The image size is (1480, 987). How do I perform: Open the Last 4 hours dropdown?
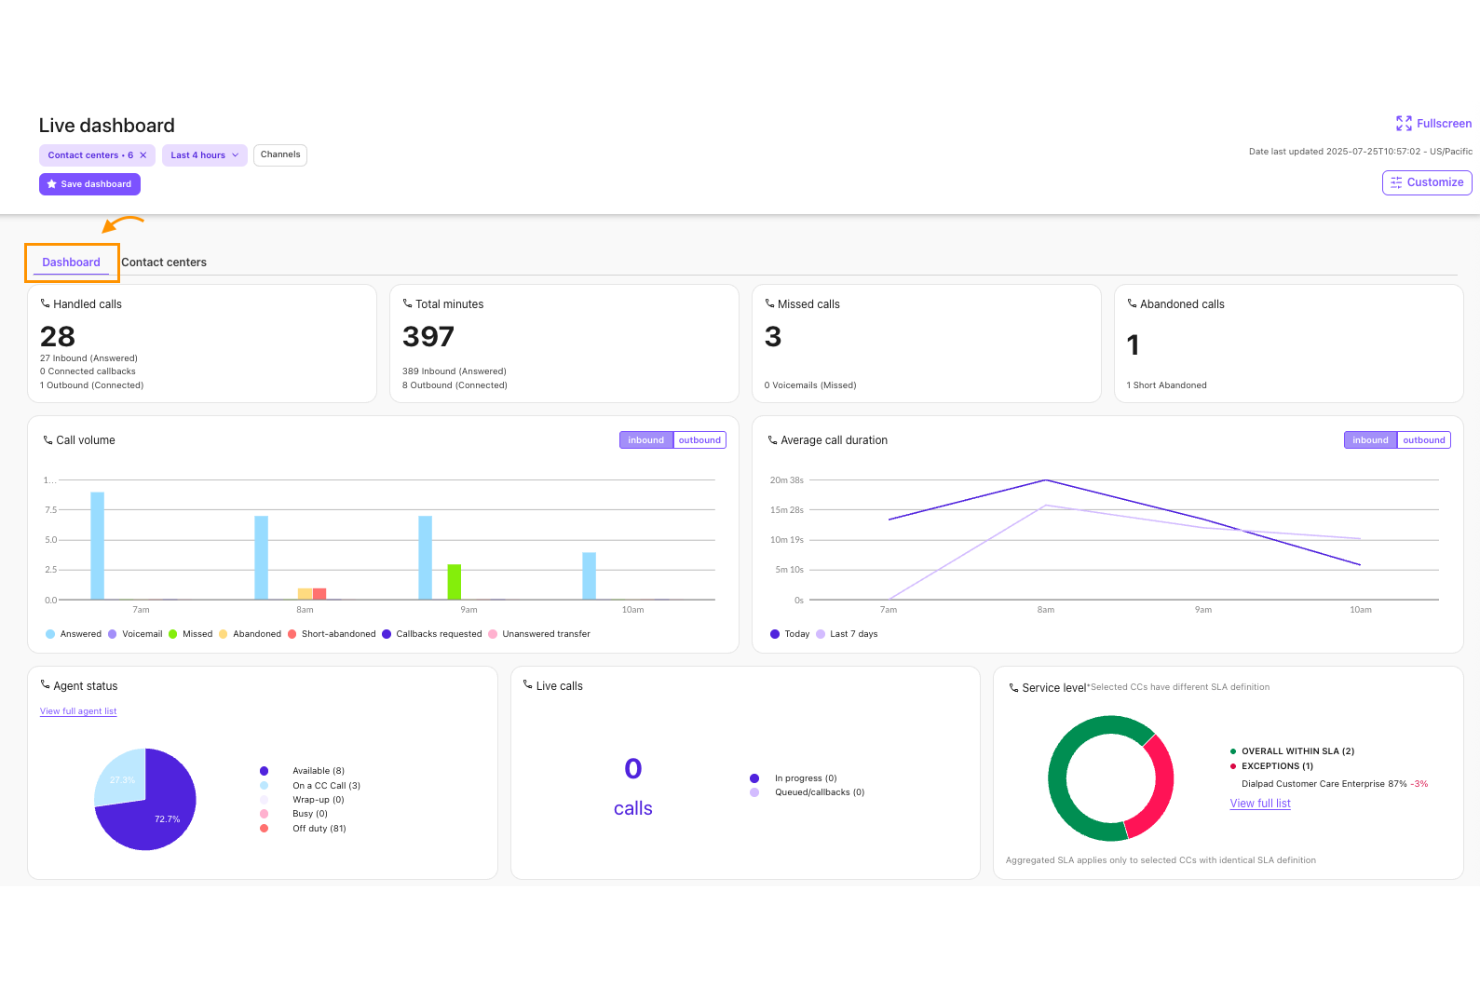203,155
